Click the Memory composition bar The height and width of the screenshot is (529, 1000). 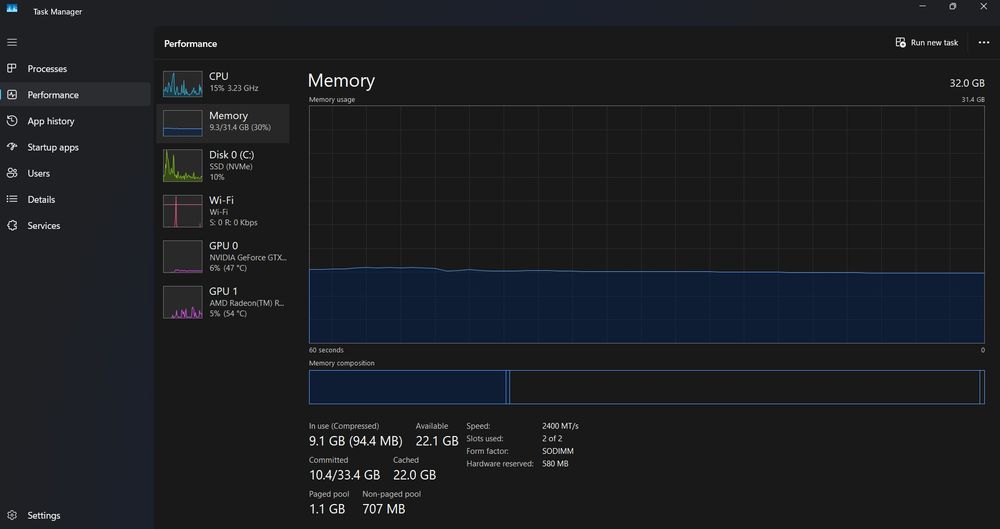click(x=647, y=387)
